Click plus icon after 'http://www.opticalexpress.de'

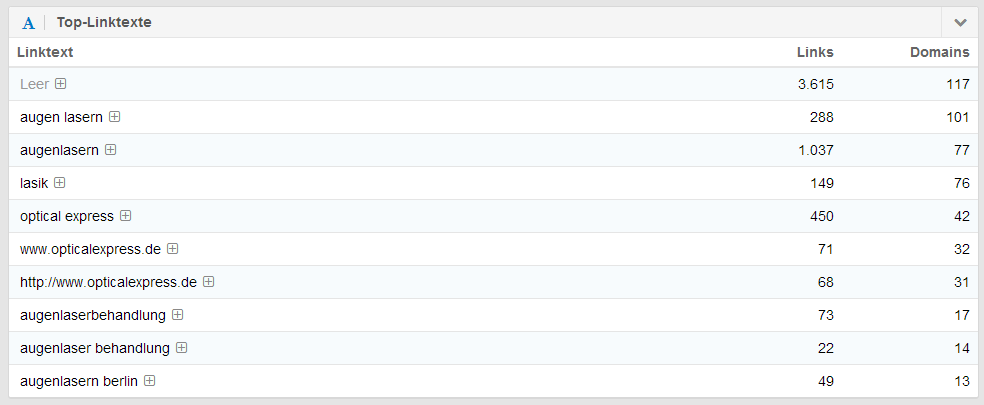click(209, 282)
